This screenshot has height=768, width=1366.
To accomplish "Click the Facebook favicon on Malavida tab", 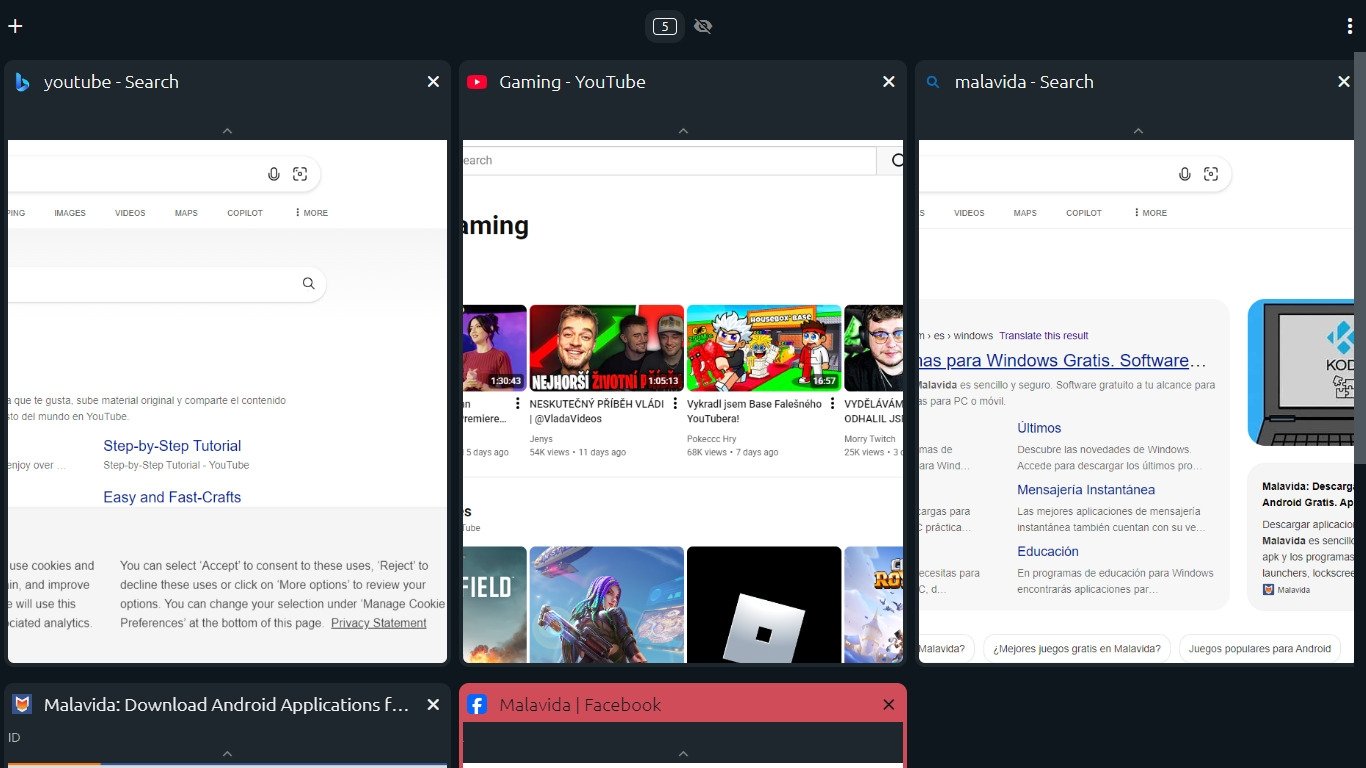I will tap(477, 705).
